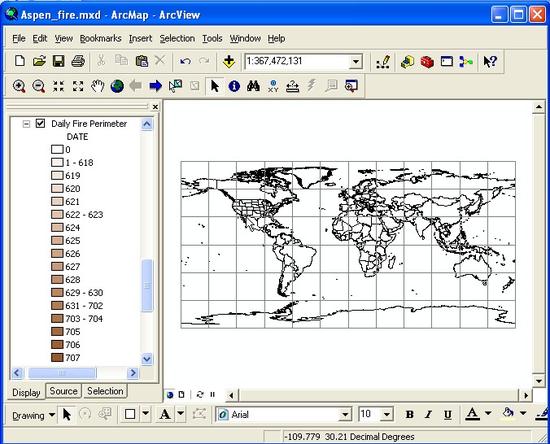Viewport: 550px width, 444px height.
Task: Open the Arial font dropdown
Action: point(345,415)
